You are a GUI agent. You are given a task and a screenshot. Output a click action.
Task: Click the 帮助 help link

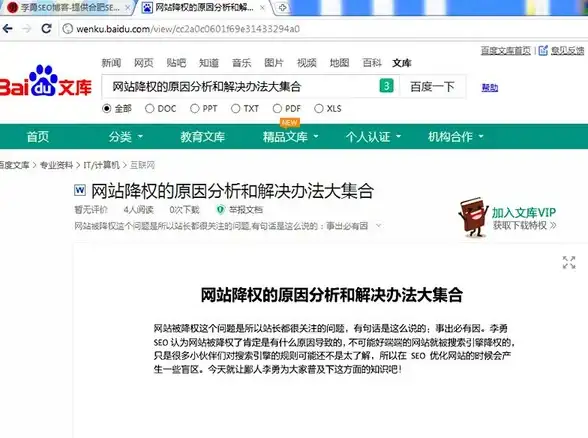click(x=490, y=88)
